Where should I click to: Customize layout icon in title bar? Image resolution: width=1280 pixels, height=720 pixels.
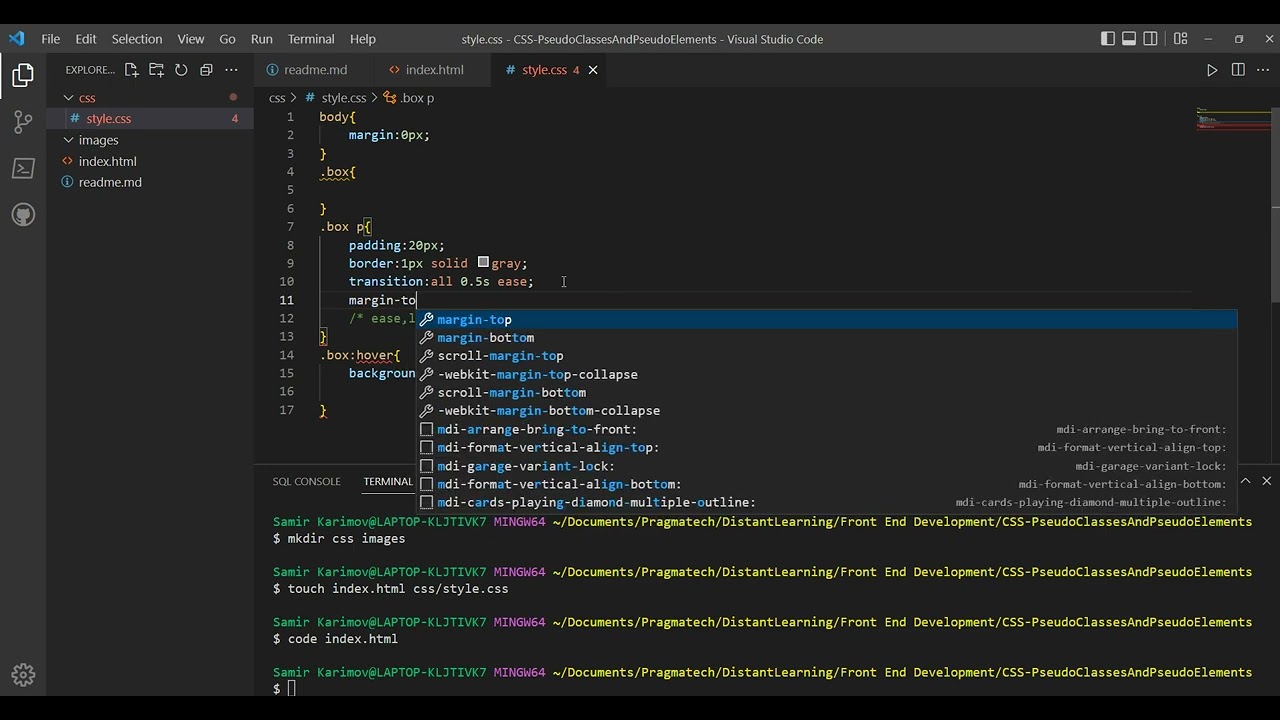coord(1180,39)
